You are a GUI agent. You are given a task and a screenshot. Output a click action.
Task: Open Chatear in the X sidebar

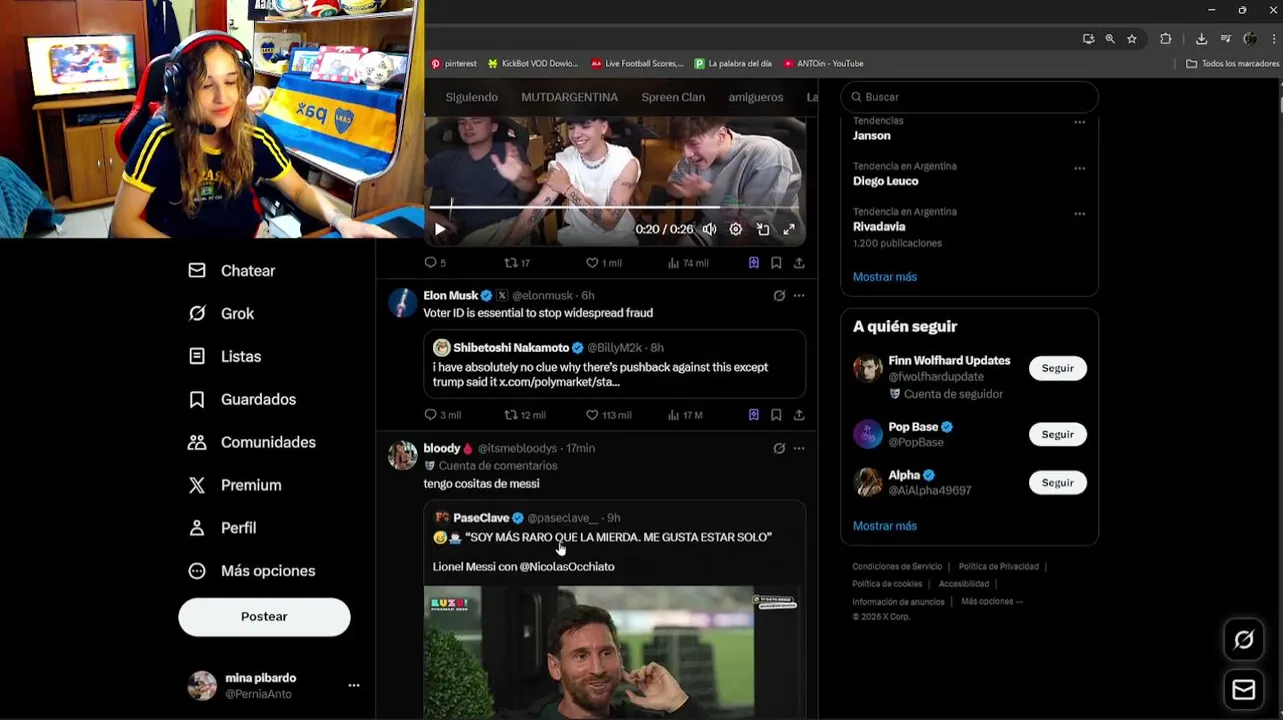(x=232, y=271)
